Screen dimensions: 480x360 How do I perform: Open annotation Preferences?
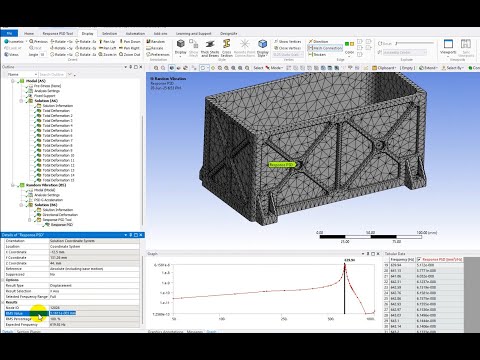coord(158,54)
